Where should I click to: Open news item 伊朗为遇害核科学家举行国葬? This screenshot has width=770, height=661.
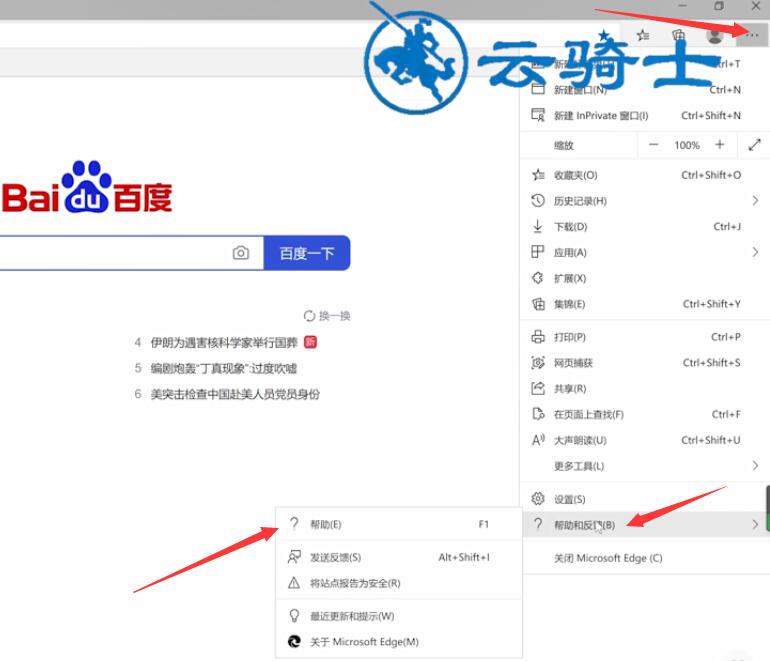coord(224,342)
